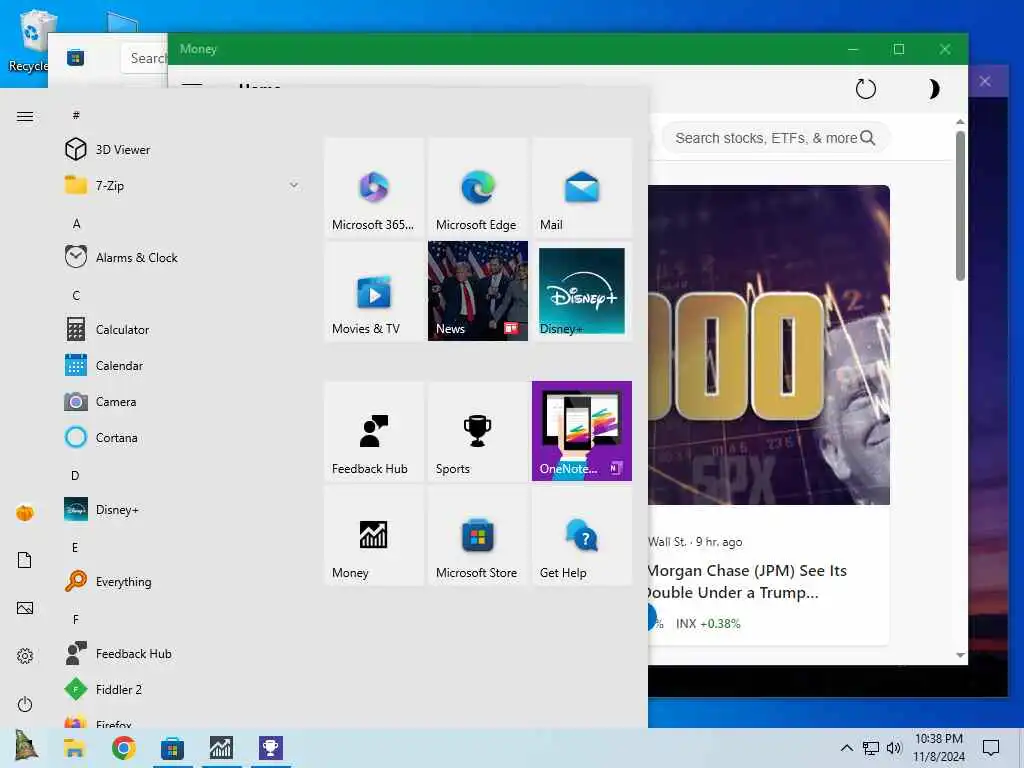Open the Morgan Chase news headline
Screen dimensions: 1024x768
[x=746, y=581]
